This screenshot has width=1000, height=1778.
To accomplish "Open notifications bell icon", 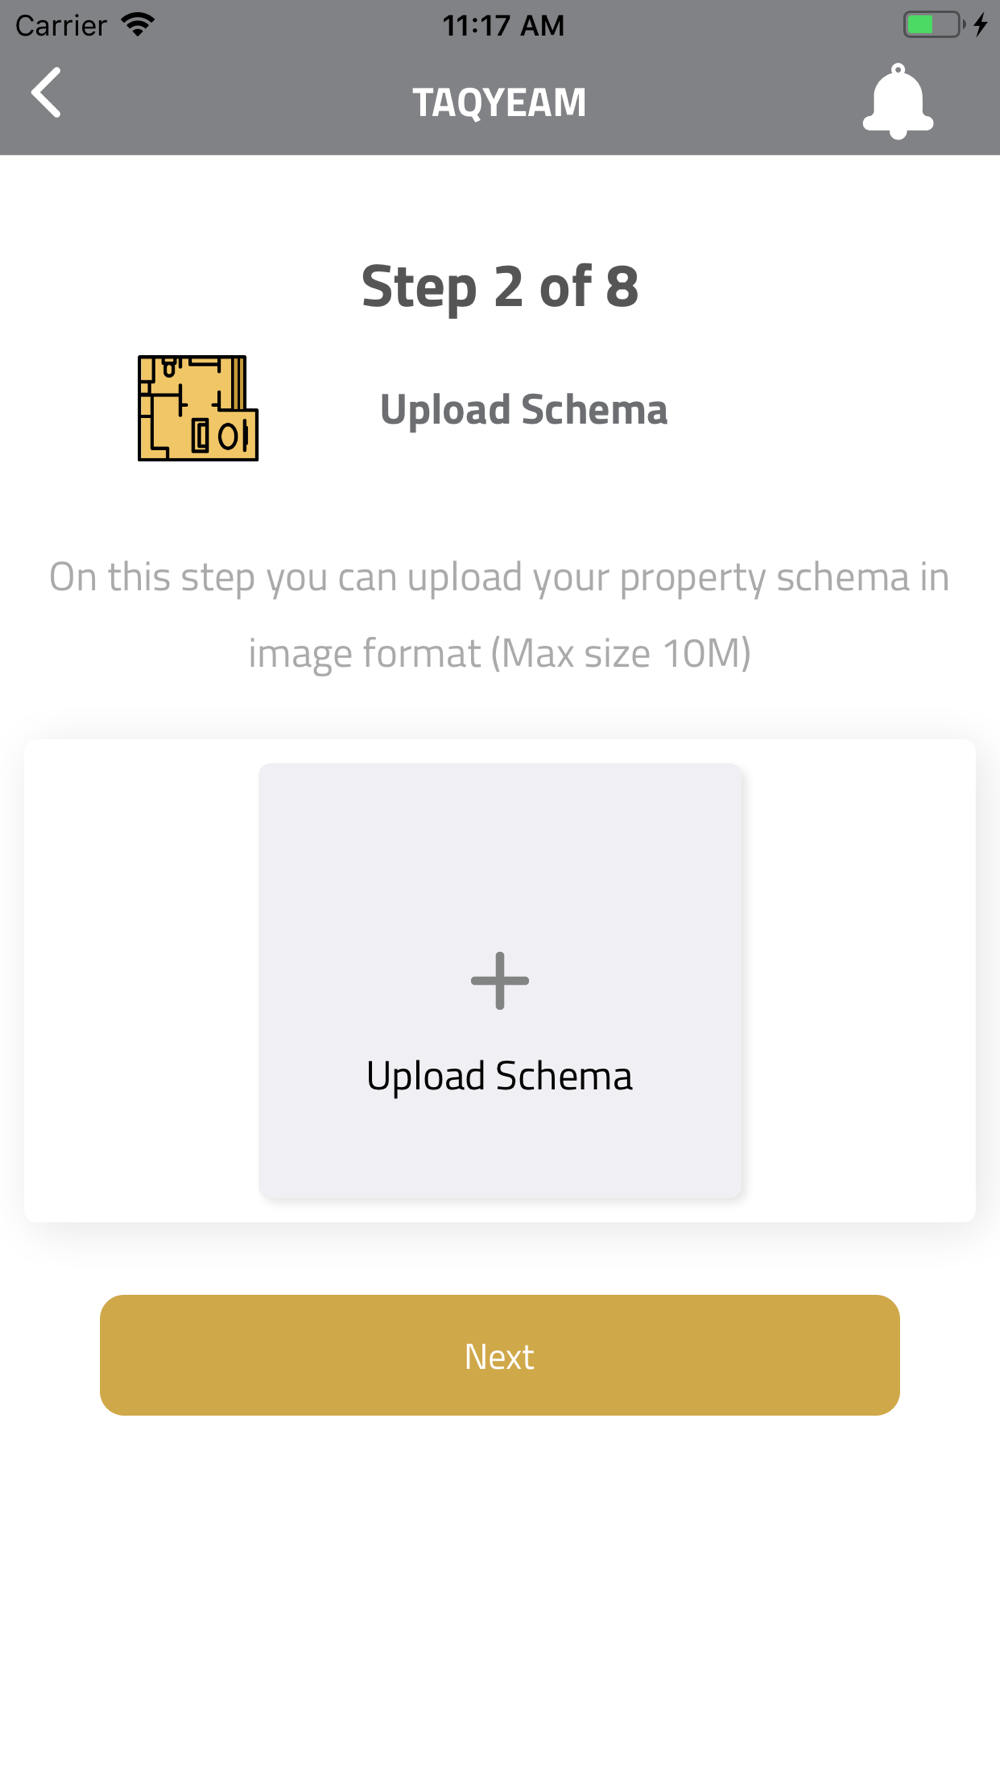I will pos(898,101).
